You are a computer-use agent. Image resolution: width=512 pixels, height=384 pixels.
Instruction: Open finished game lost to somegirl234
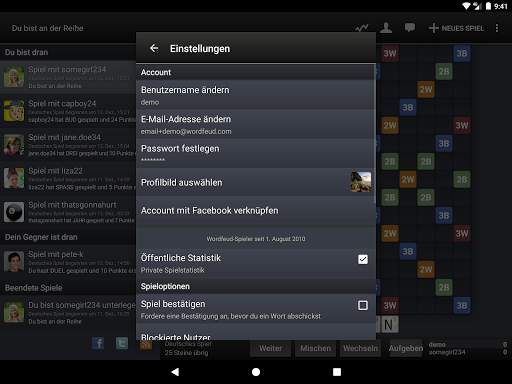[68, 312]
